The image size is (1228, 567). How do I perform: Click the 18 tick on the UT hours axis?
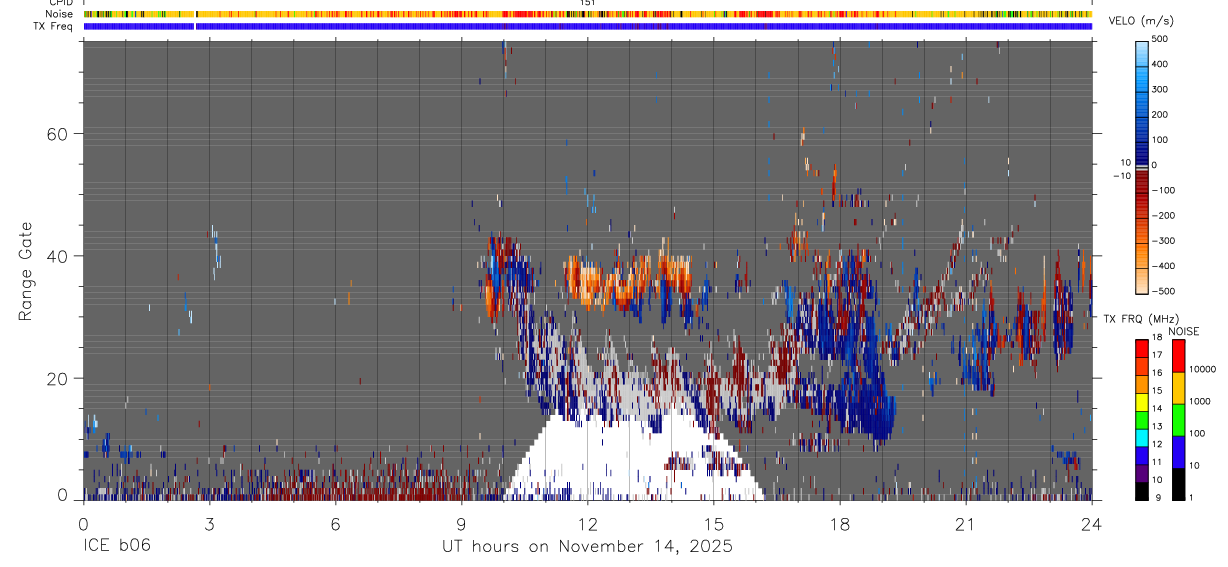[x=839, y=524]
